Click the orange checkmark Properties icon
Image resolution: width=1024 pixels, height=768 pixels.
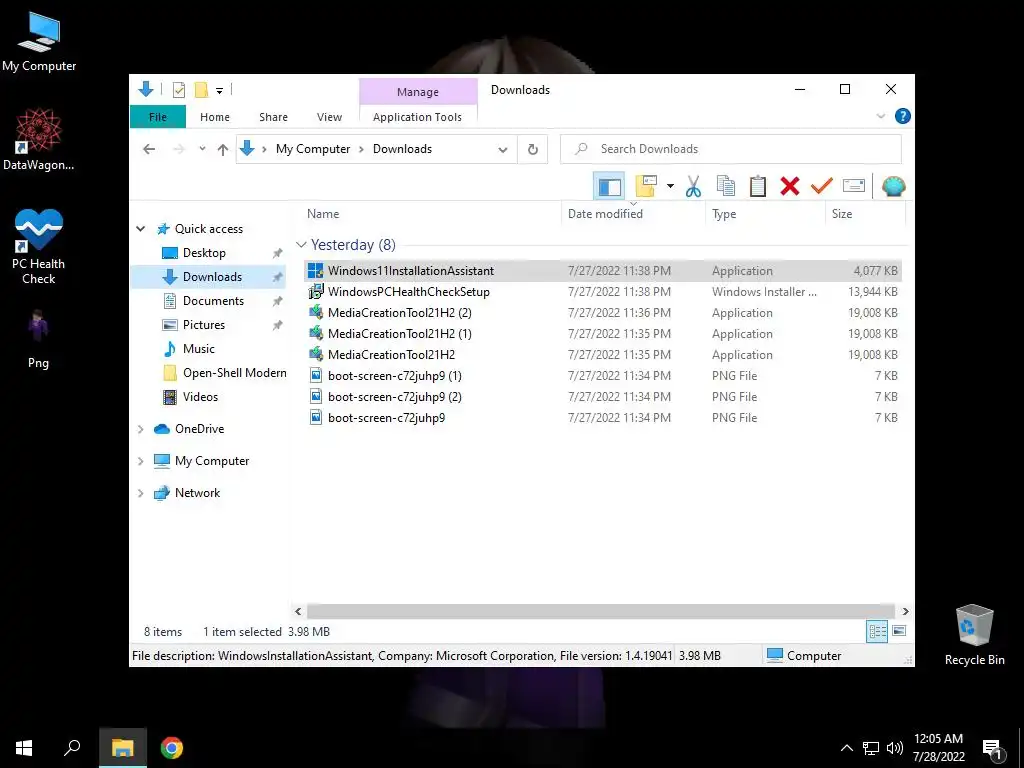point(822,187)
